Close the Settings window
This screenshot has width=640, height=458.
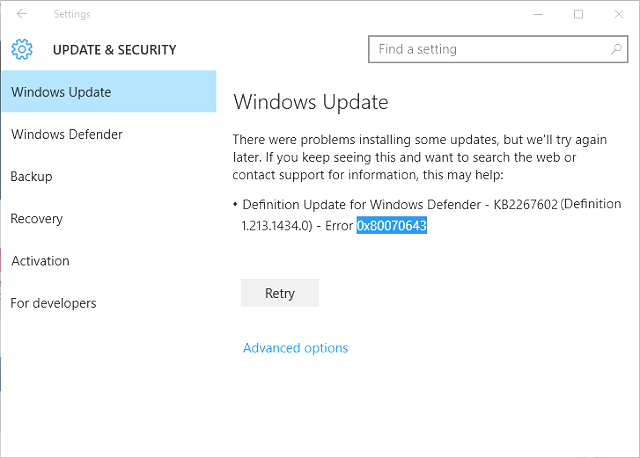619,14
